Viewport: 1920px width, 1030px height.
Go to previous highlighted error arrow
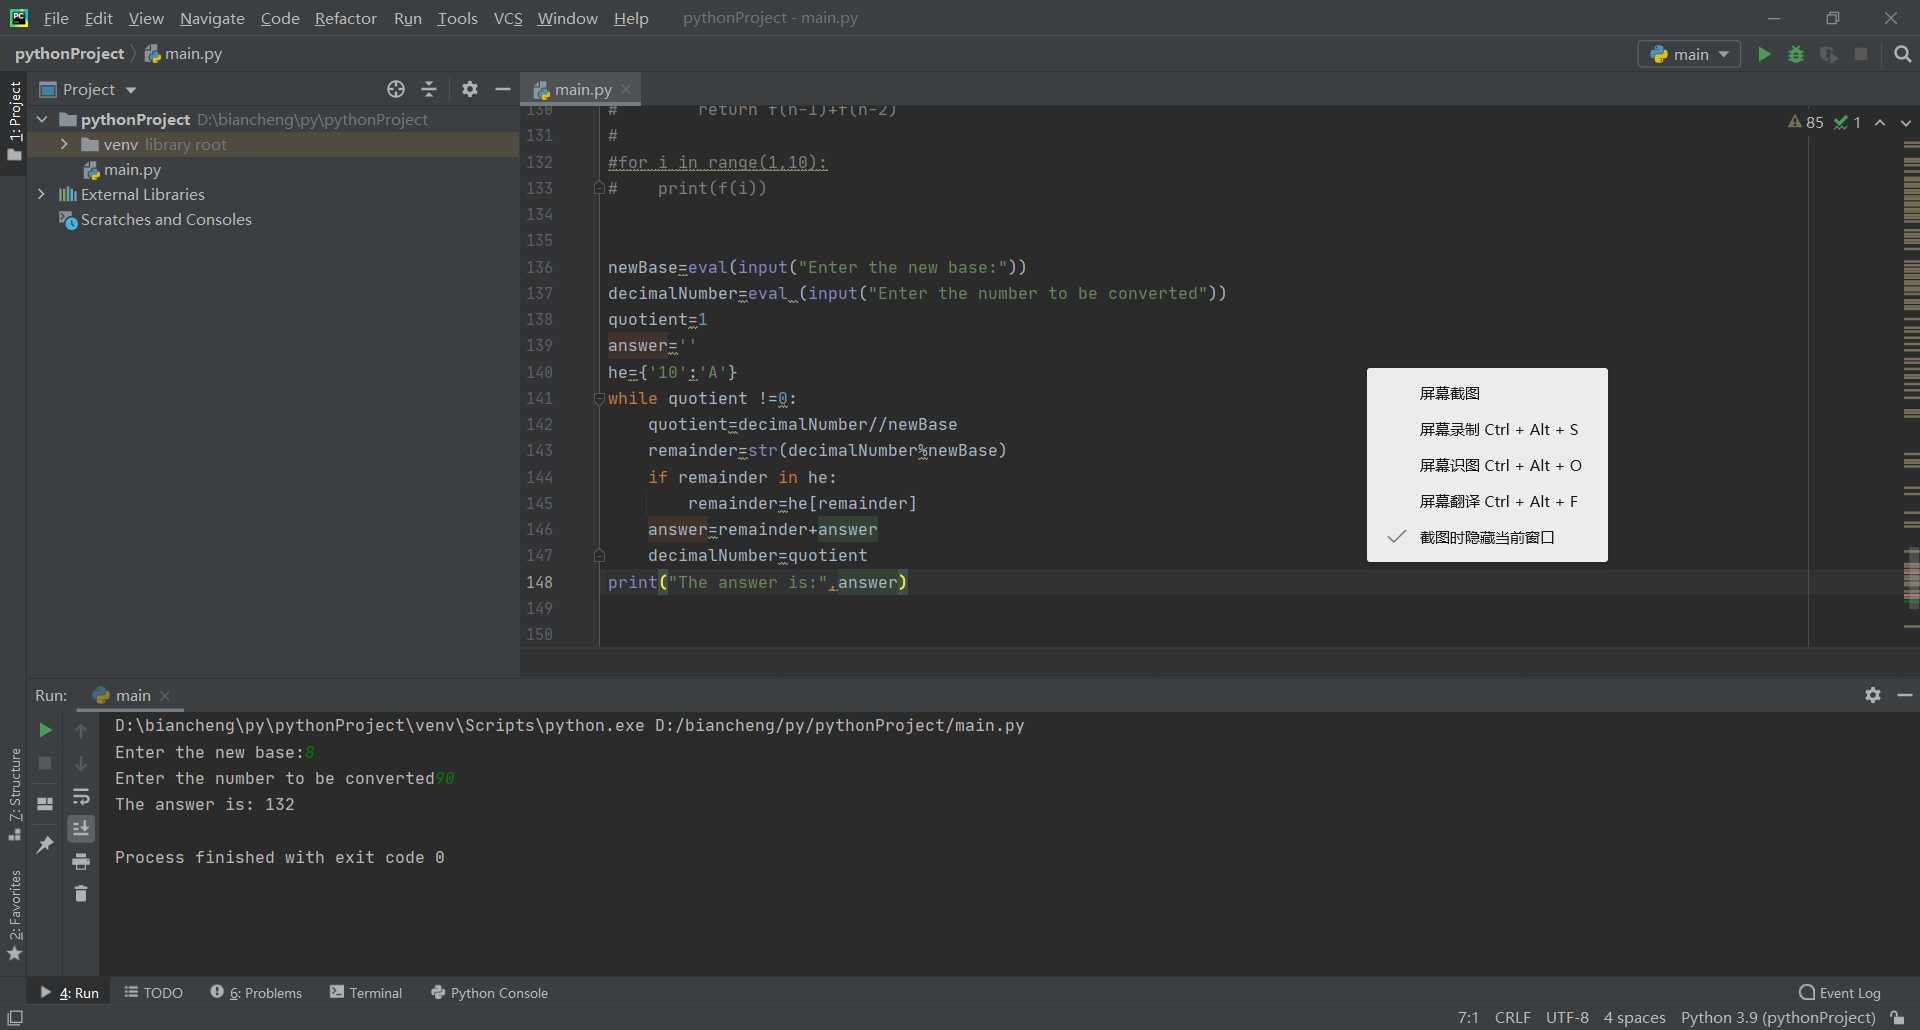(x=1880, y=122)
